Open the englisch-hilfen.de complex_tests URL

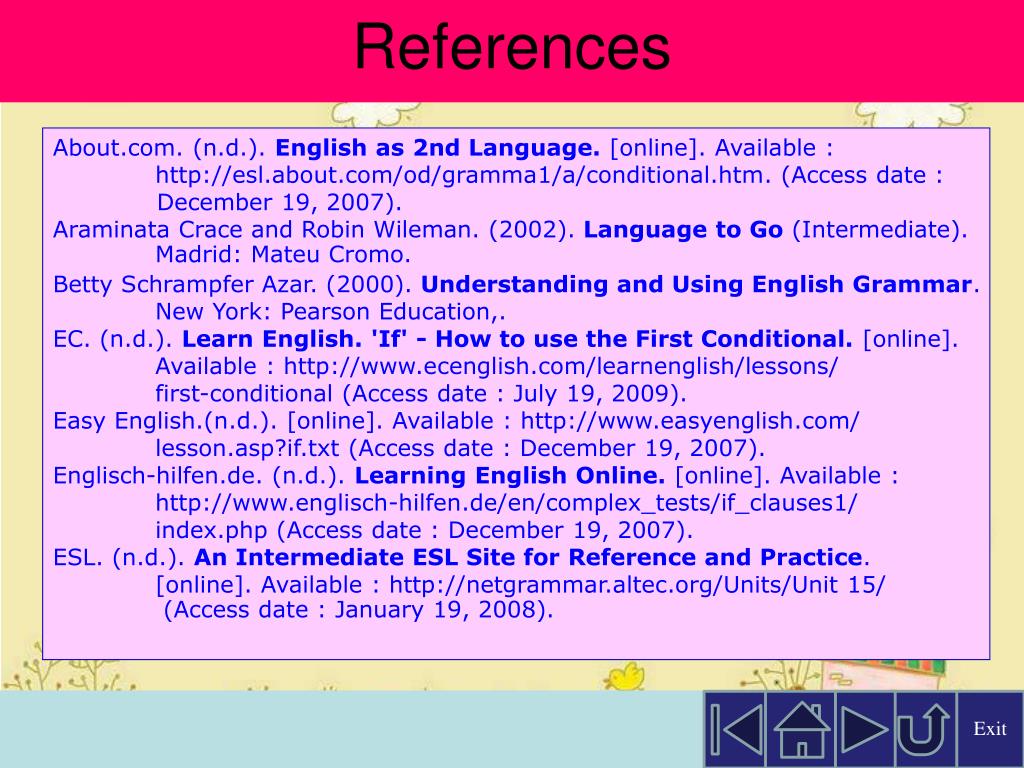(x=506, y=503)
